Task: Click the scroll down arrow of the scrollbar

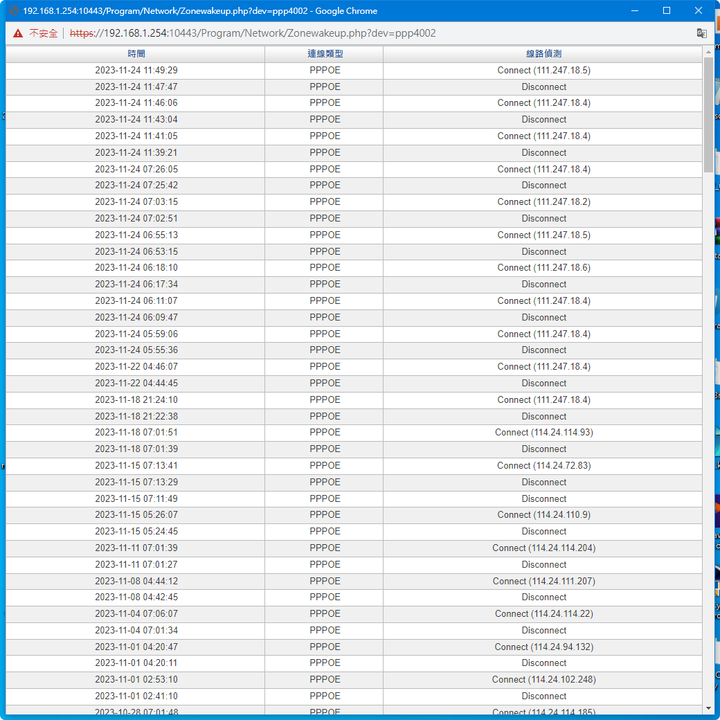Action: (x=708, y=708)
